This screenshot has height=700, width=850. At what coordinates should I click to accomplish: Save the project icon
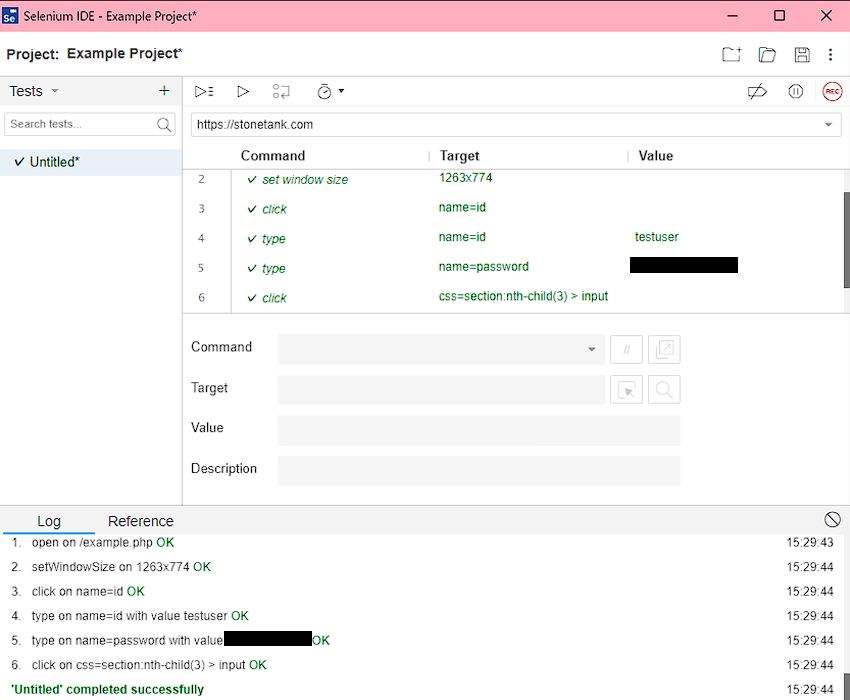tap(802, 54)
